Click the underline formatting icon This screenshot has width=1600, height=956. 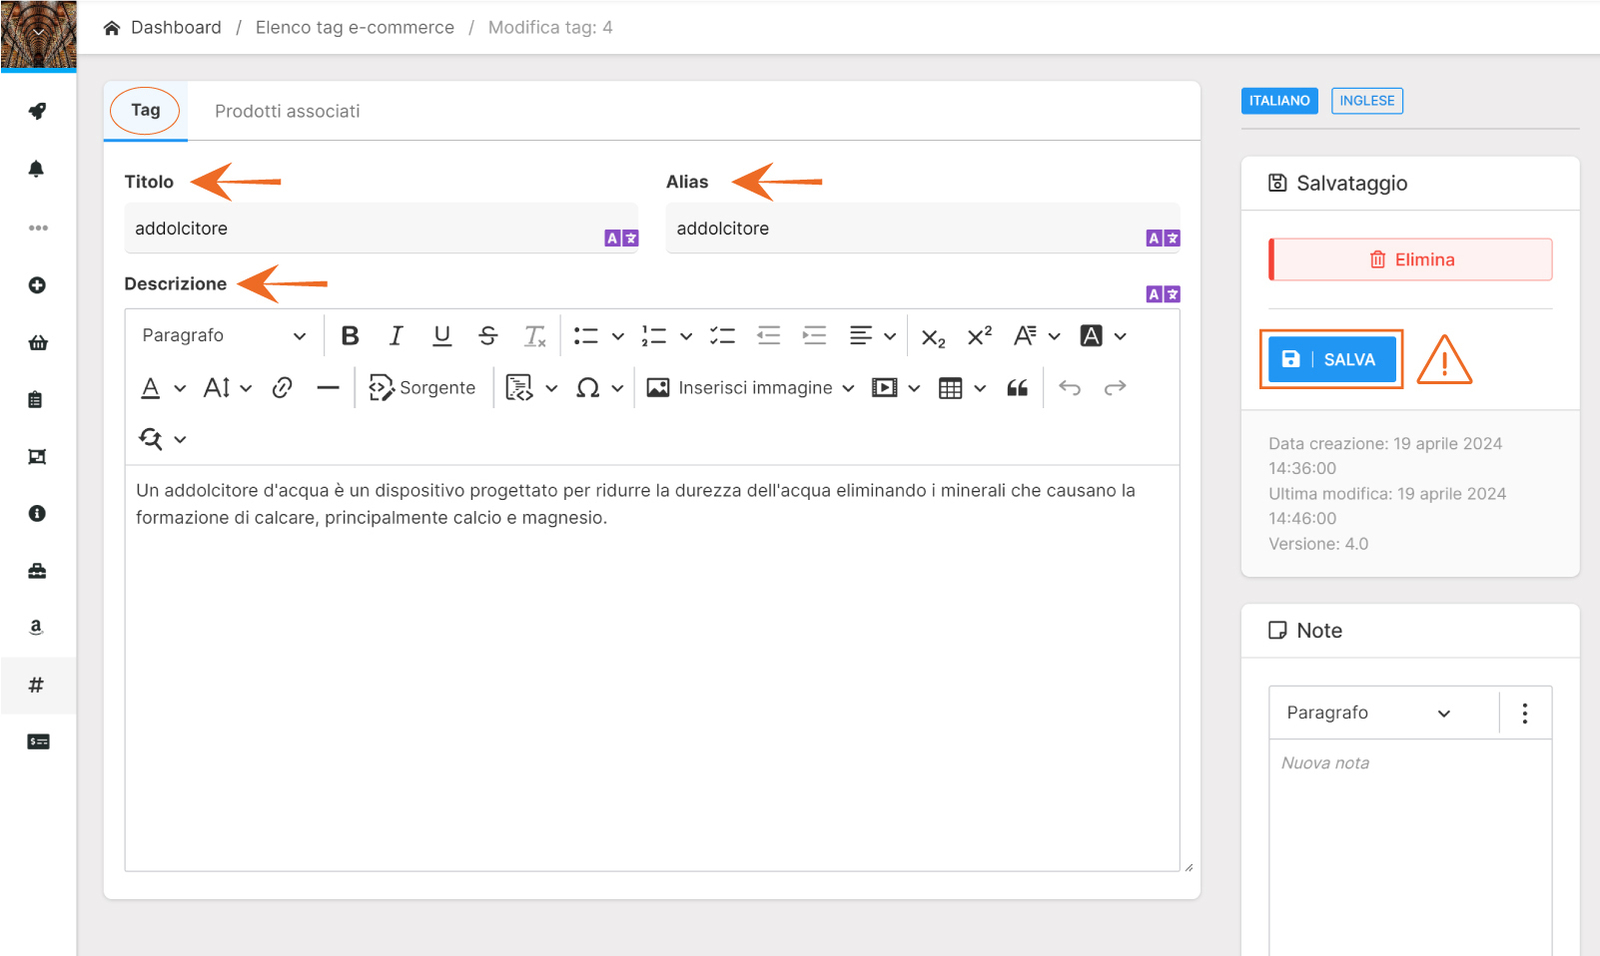[442, 336]
